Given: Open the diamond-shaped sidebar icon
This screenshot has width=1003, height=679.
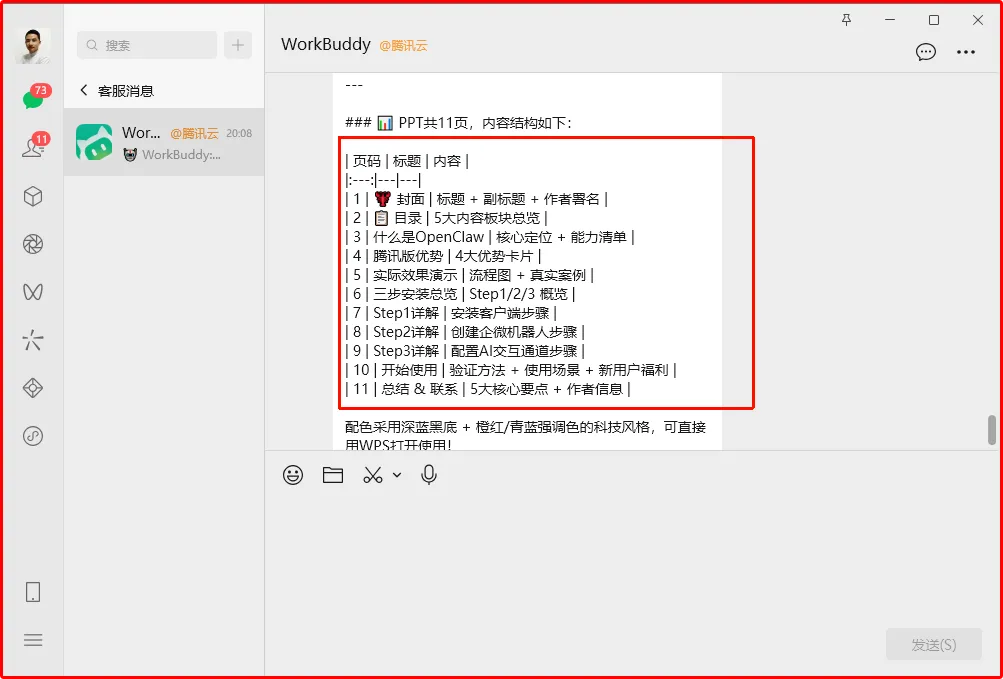Looking at the screenshot, I should (33, 388).
